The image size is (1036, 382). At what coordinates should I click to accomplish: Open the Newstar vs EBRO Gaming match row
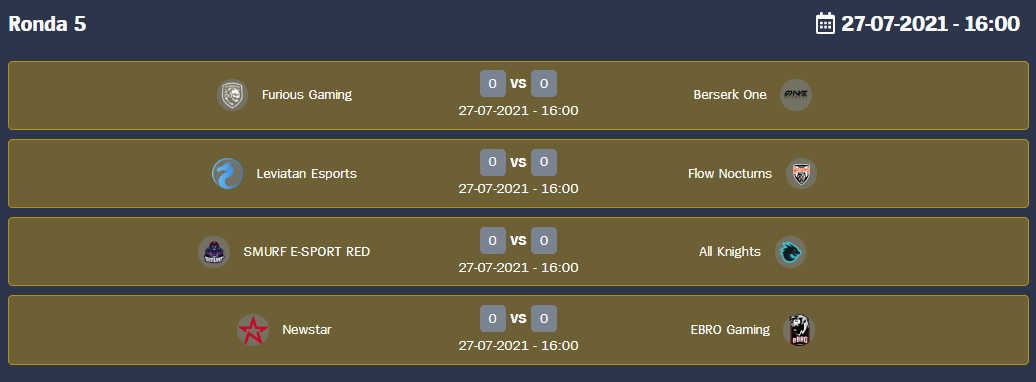pos(518,330)
